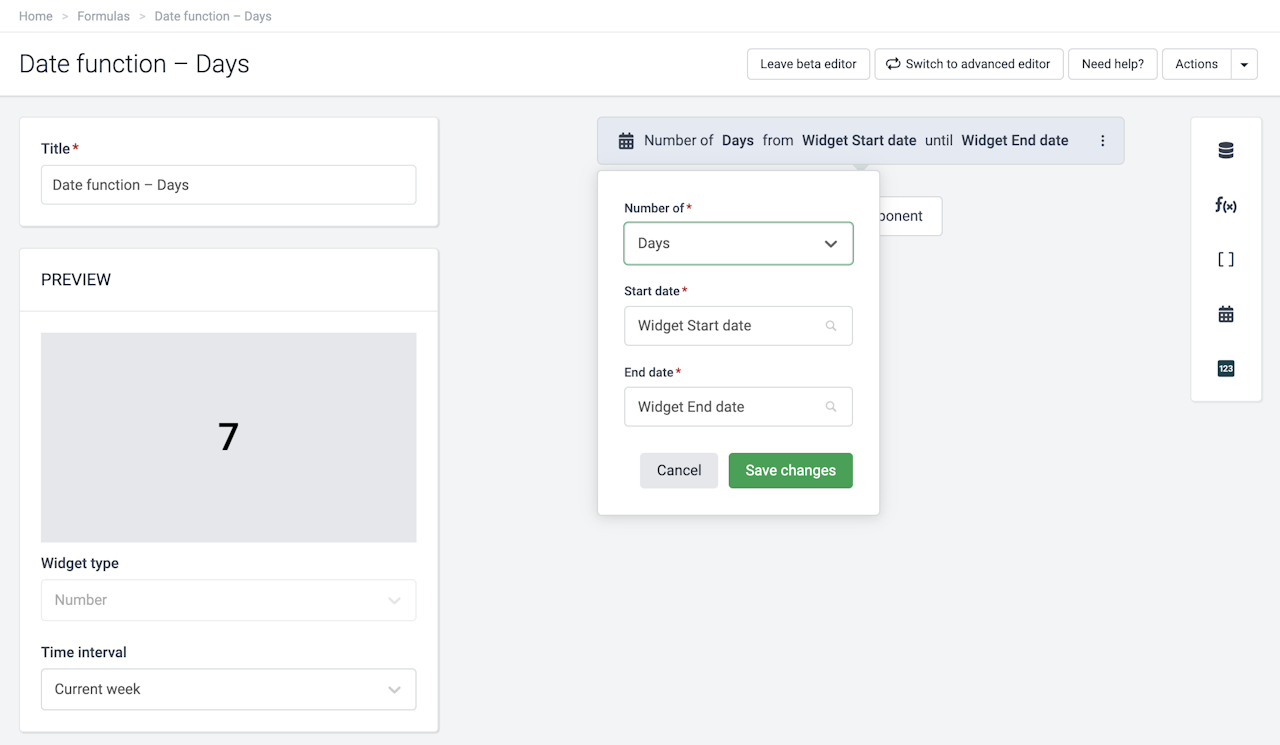Click the search icon in Start date field

(831, 326)
